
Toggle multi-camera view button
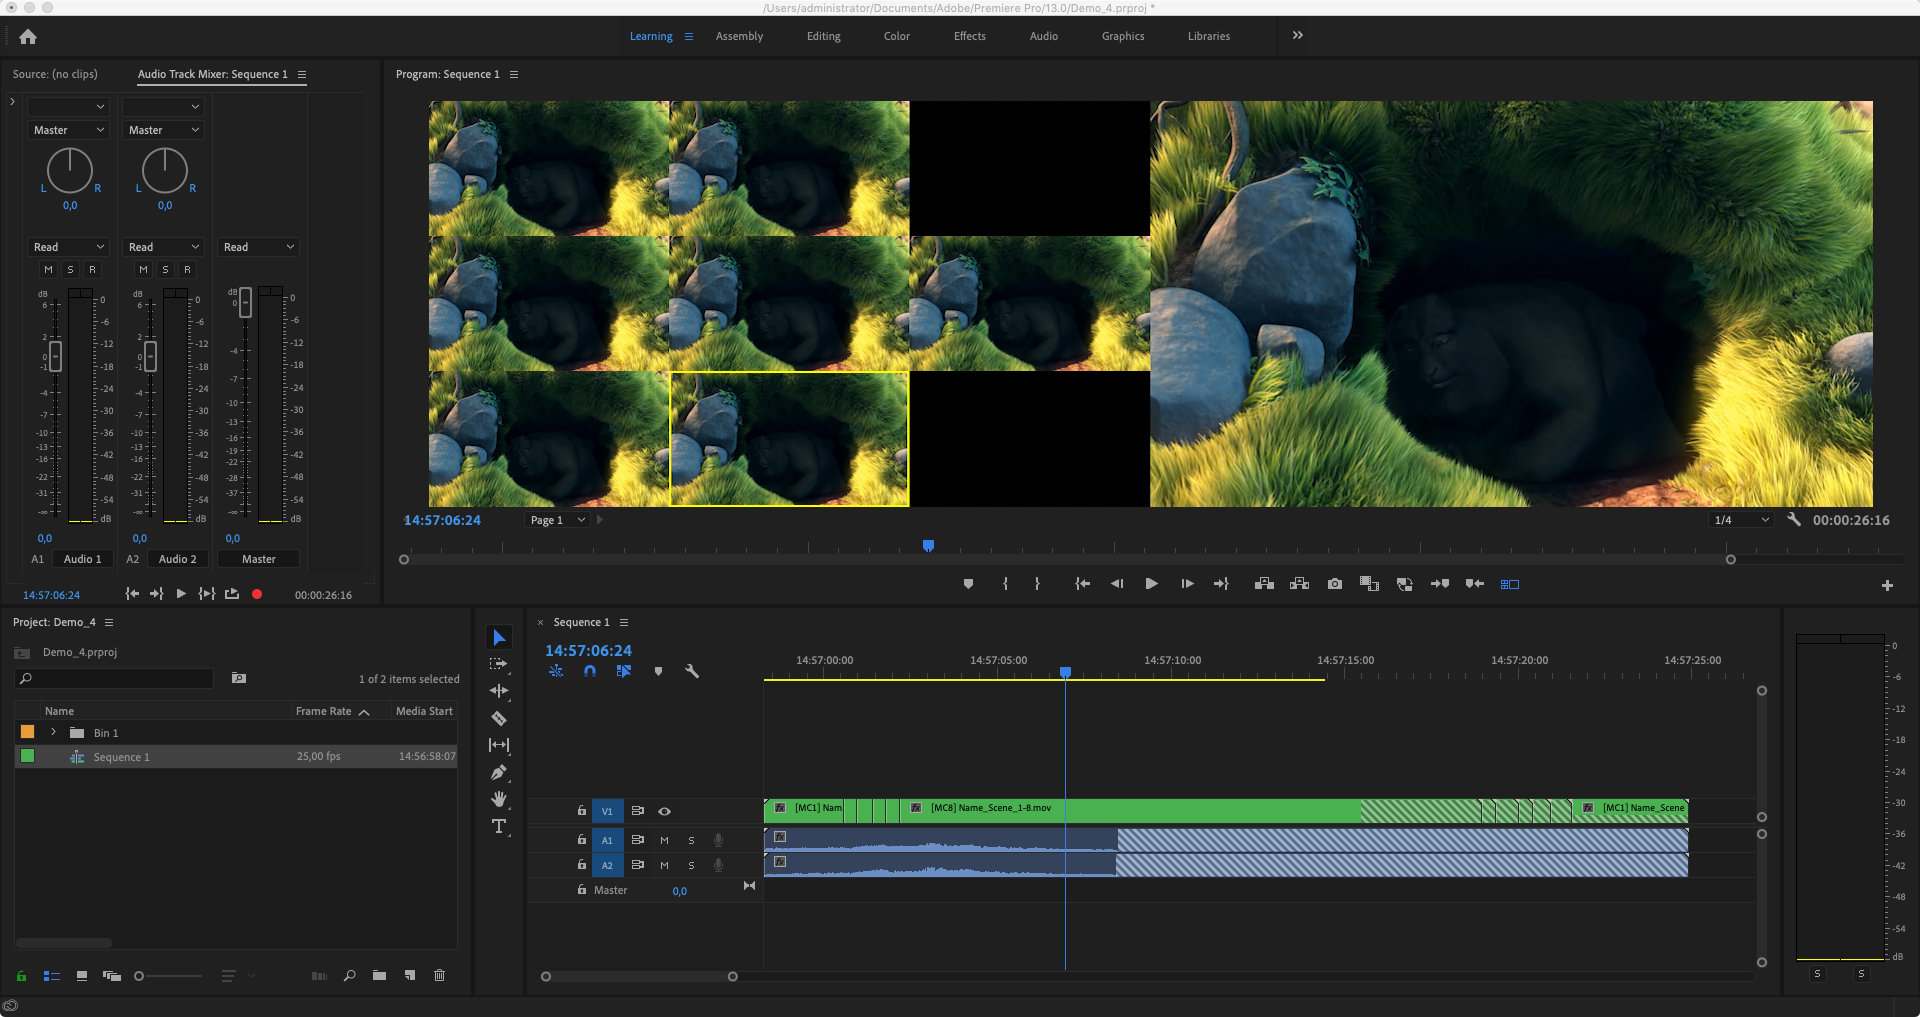coord(1510,584)
